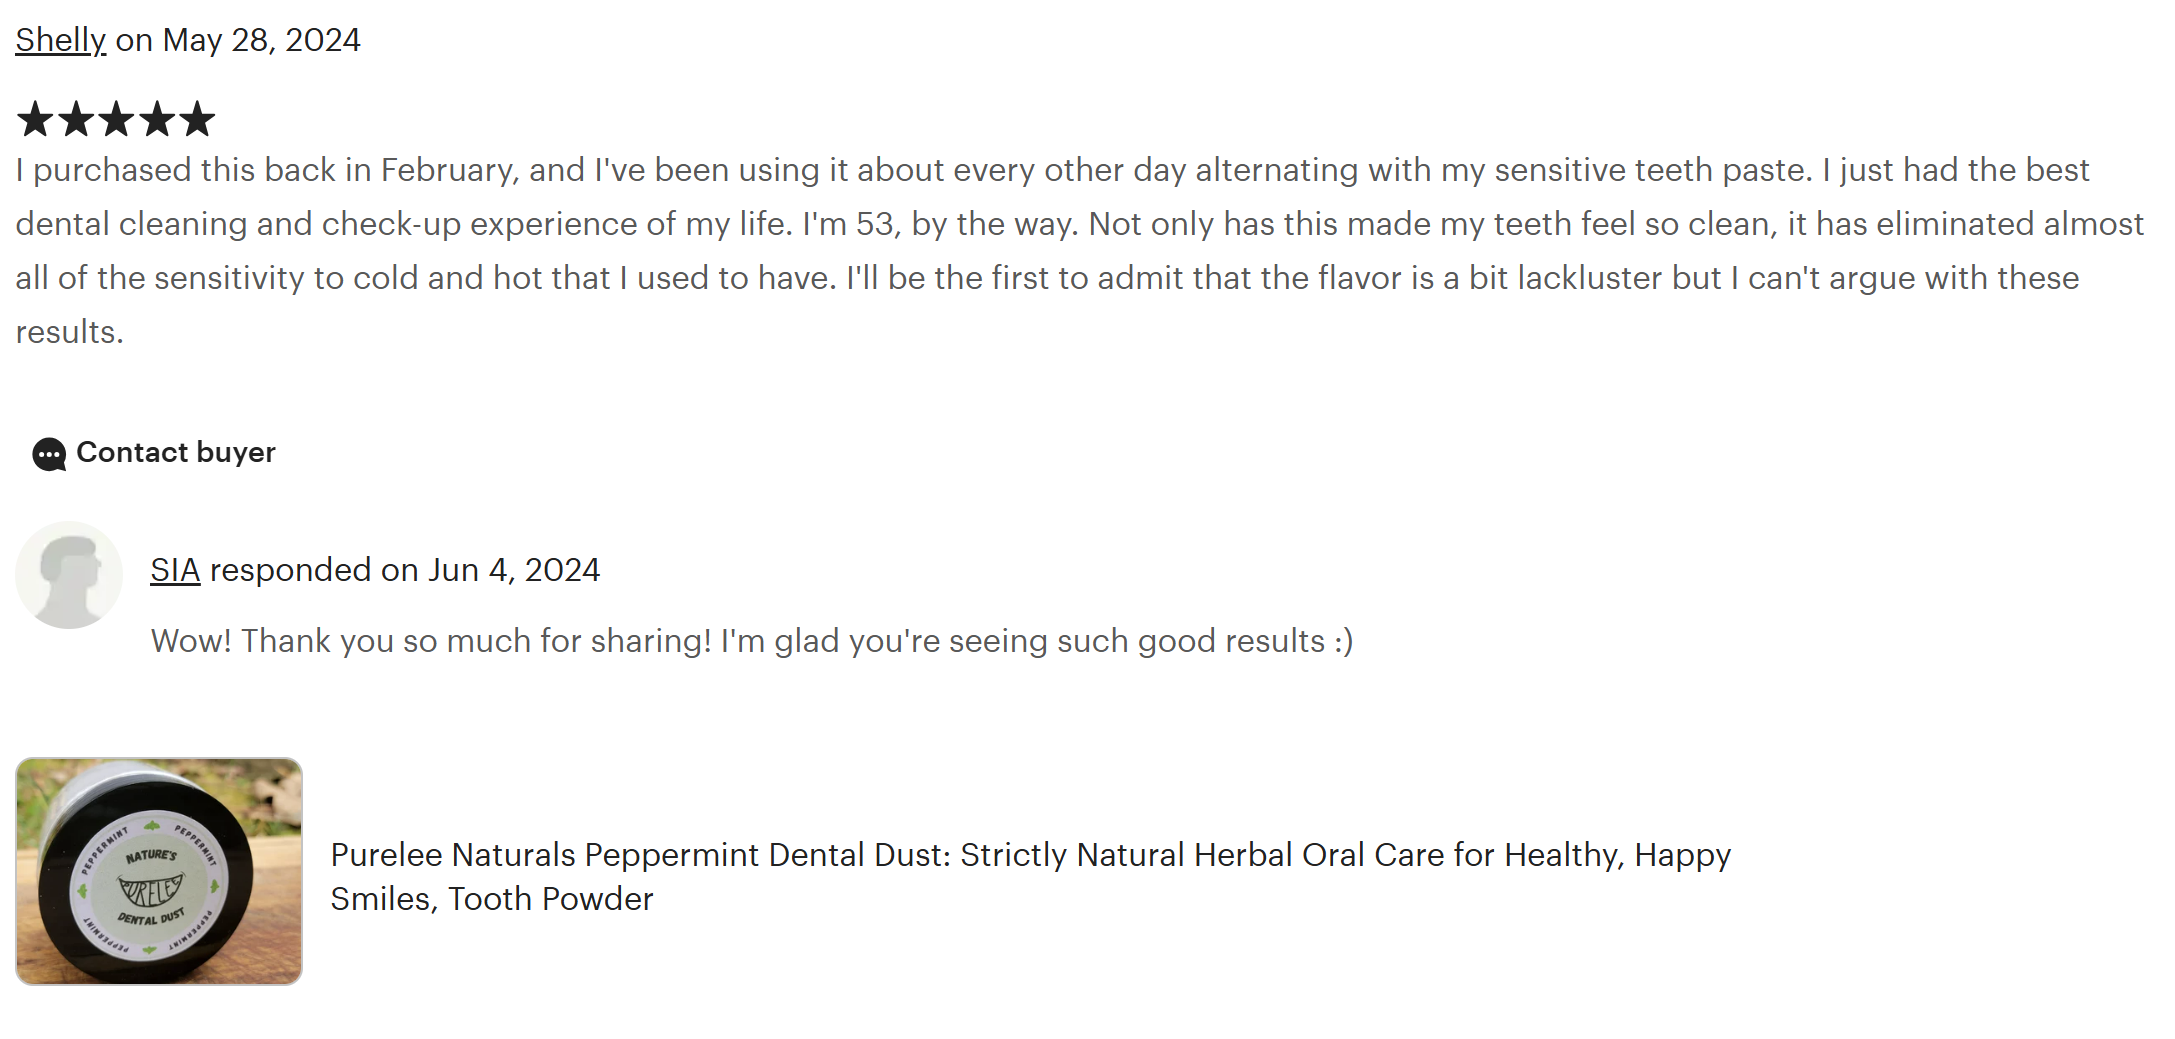Open the SIA shop owner link
Viewport: 2175px width, 1039px height.
point(175,570)
